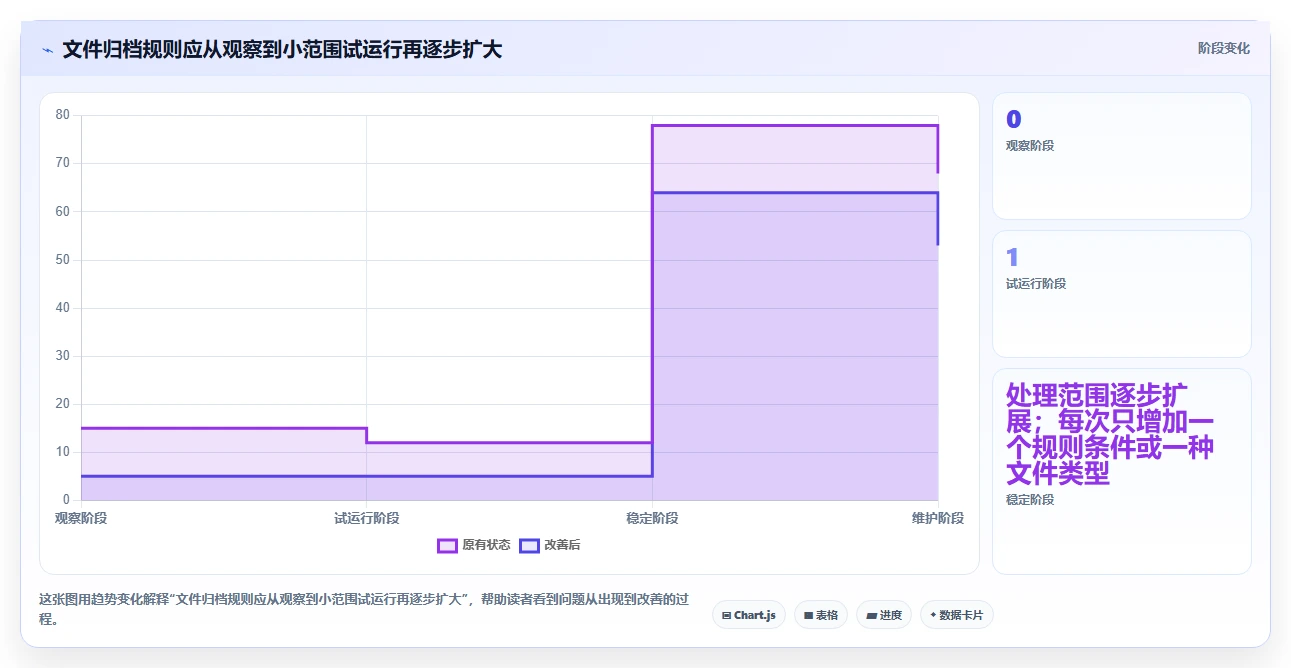1291x668 pixels.
Task: Open the 观察阶段 stat card
Action: [x=1121, y=156]
